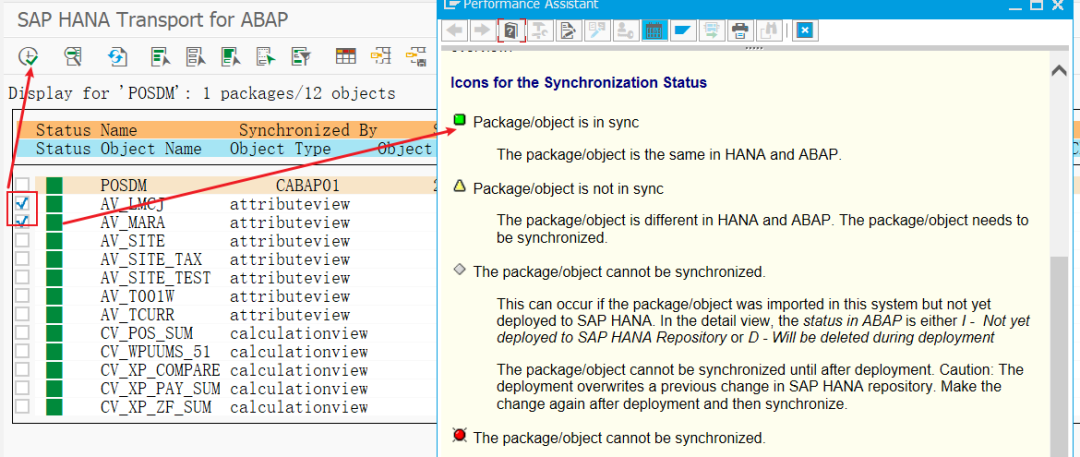The image size is (1080, 457).
Task: Click the Save Layout icon with the disk
Action: click(416, 56)
